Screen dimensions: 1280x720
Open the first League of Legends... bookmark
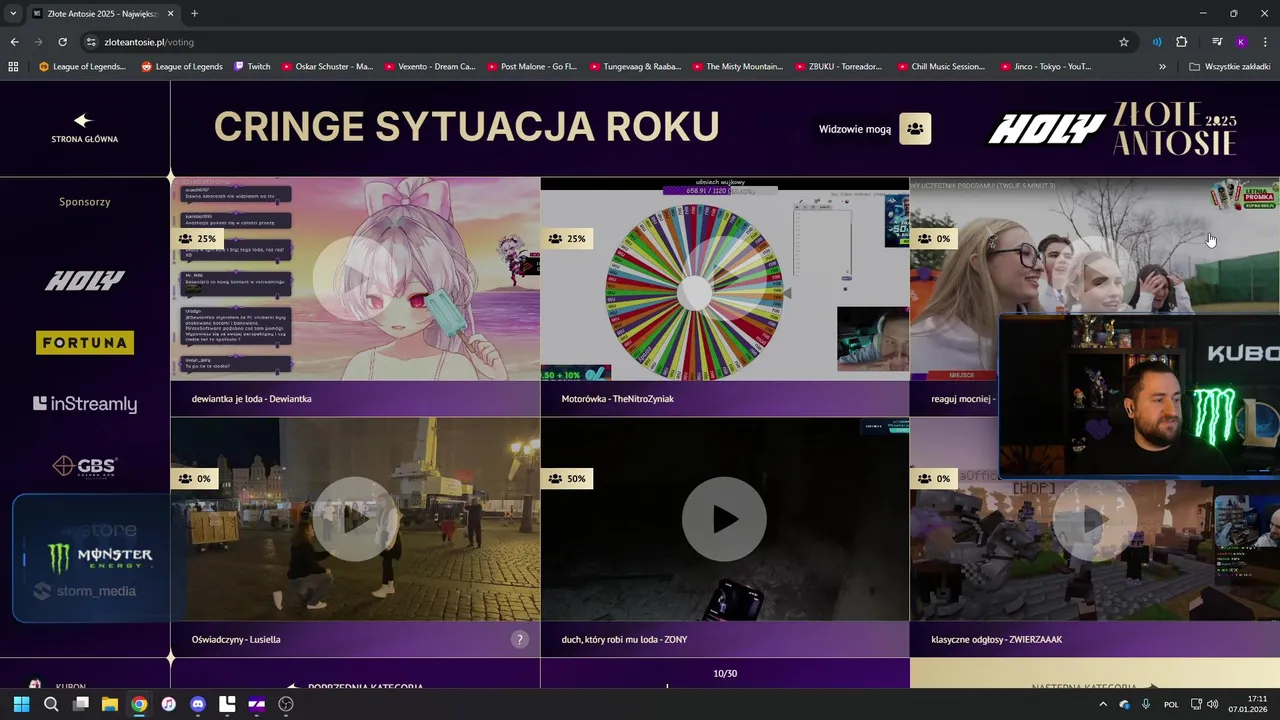82,67
